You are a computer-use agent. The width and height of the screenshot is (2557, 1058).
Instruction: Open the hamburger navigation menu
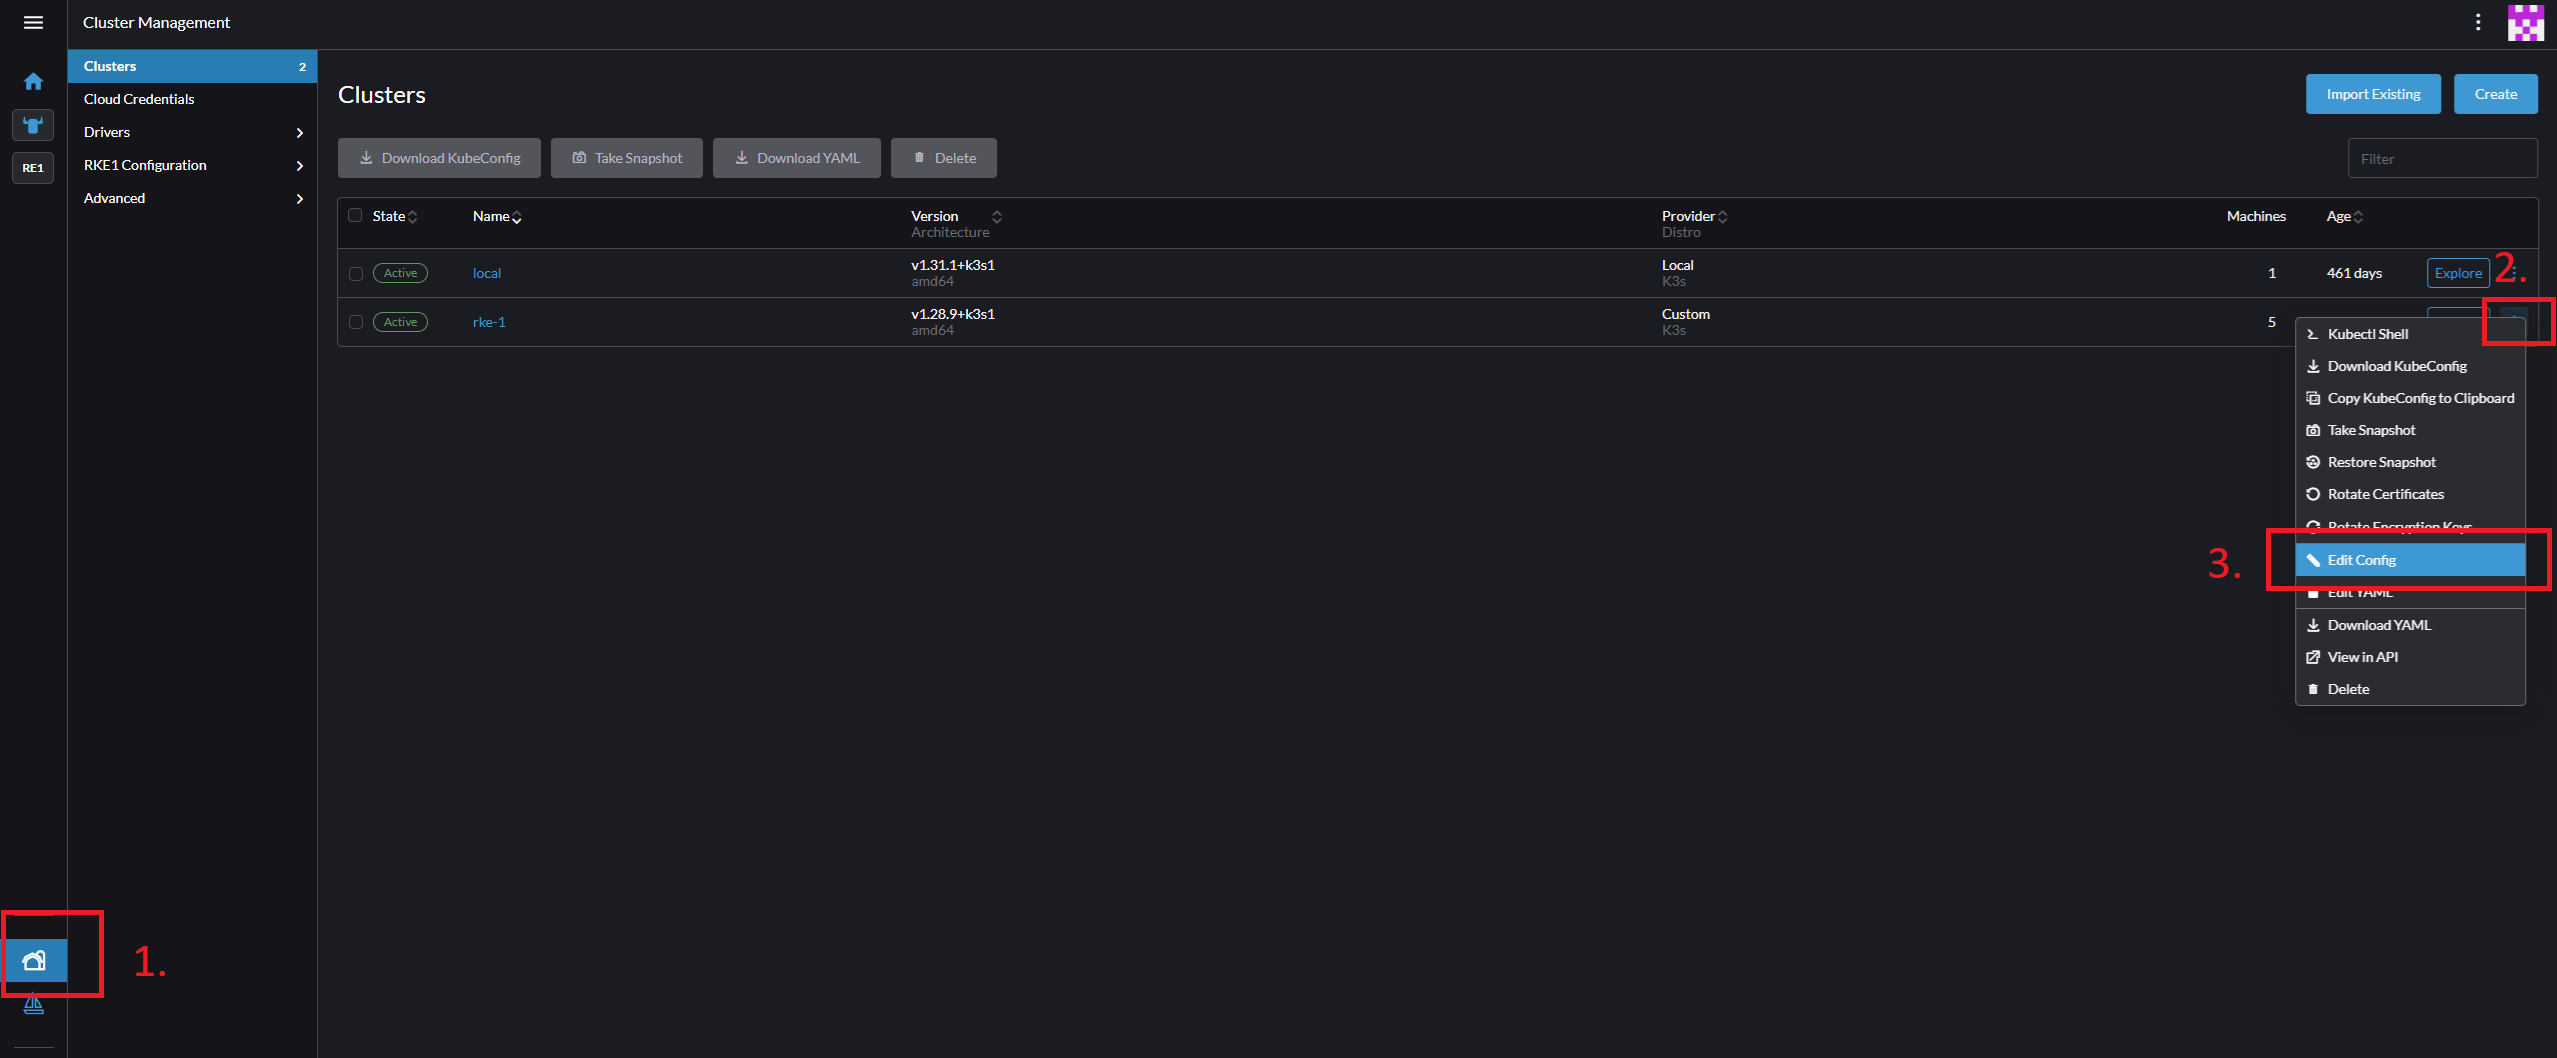pos(33,22)
